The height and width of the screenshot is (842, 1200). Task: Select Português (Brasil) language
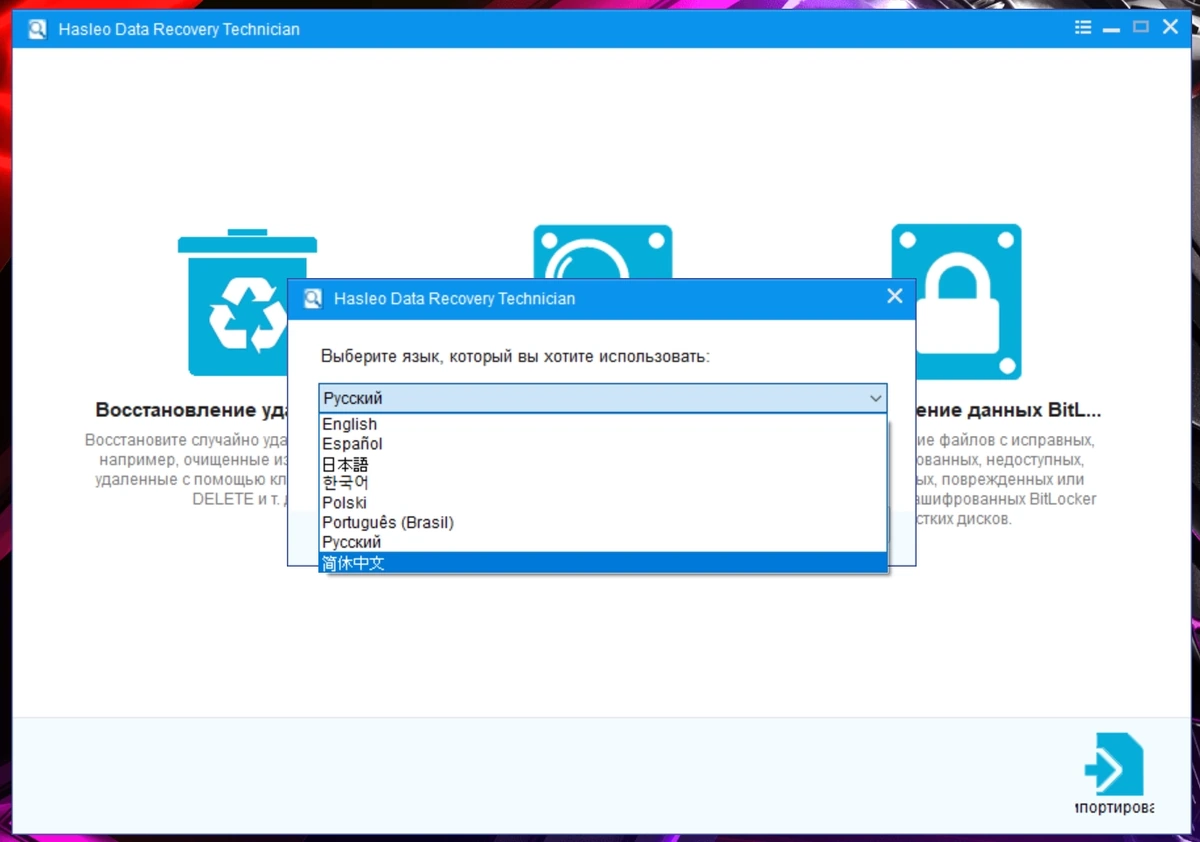[603, 523]
